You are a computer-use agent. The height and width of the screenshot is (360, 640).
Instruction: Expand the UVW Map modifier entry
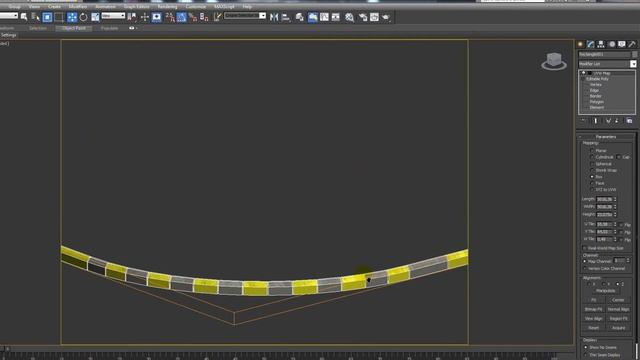pyautogui.click(x=583, y=73)
